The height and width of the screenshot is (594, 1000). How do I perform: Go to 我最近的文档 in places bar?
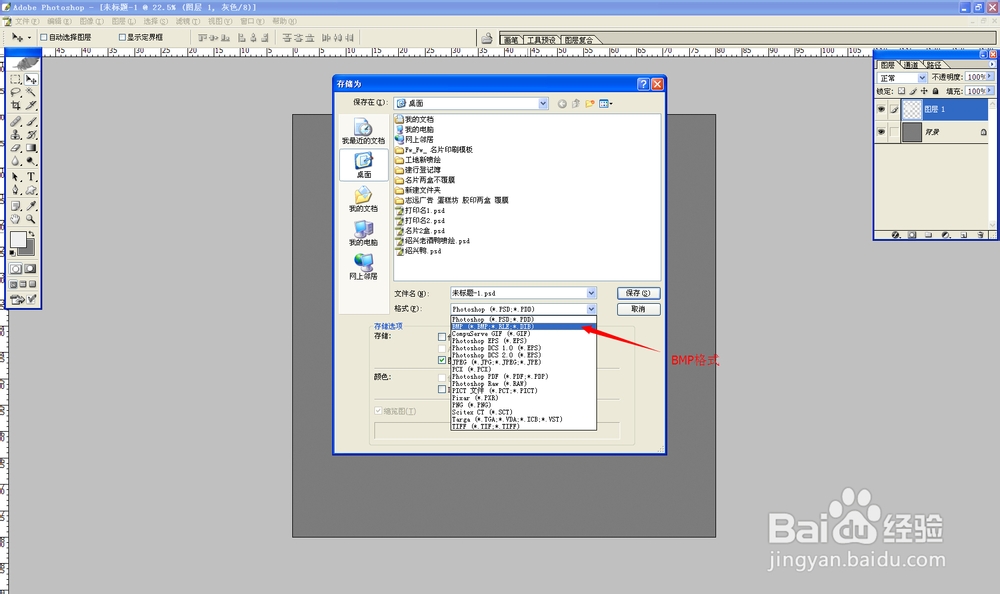364,131
